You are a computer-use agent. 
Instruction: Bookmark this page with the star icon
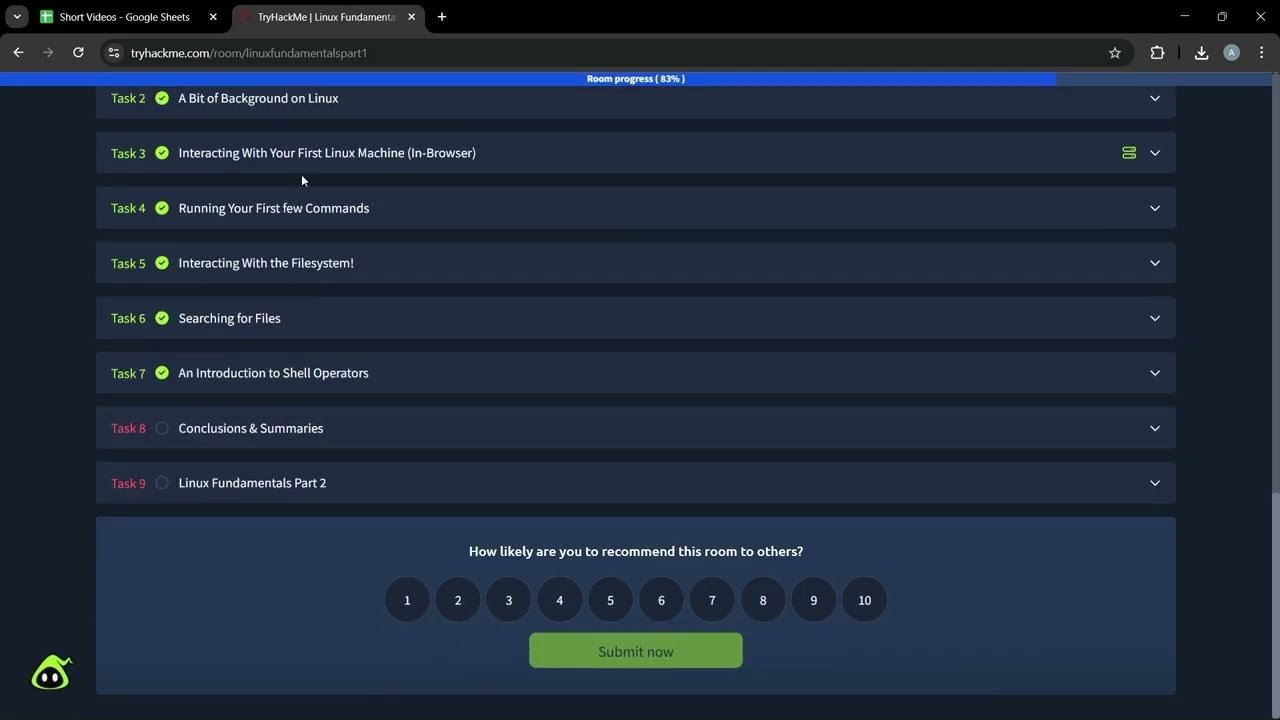1115,53
